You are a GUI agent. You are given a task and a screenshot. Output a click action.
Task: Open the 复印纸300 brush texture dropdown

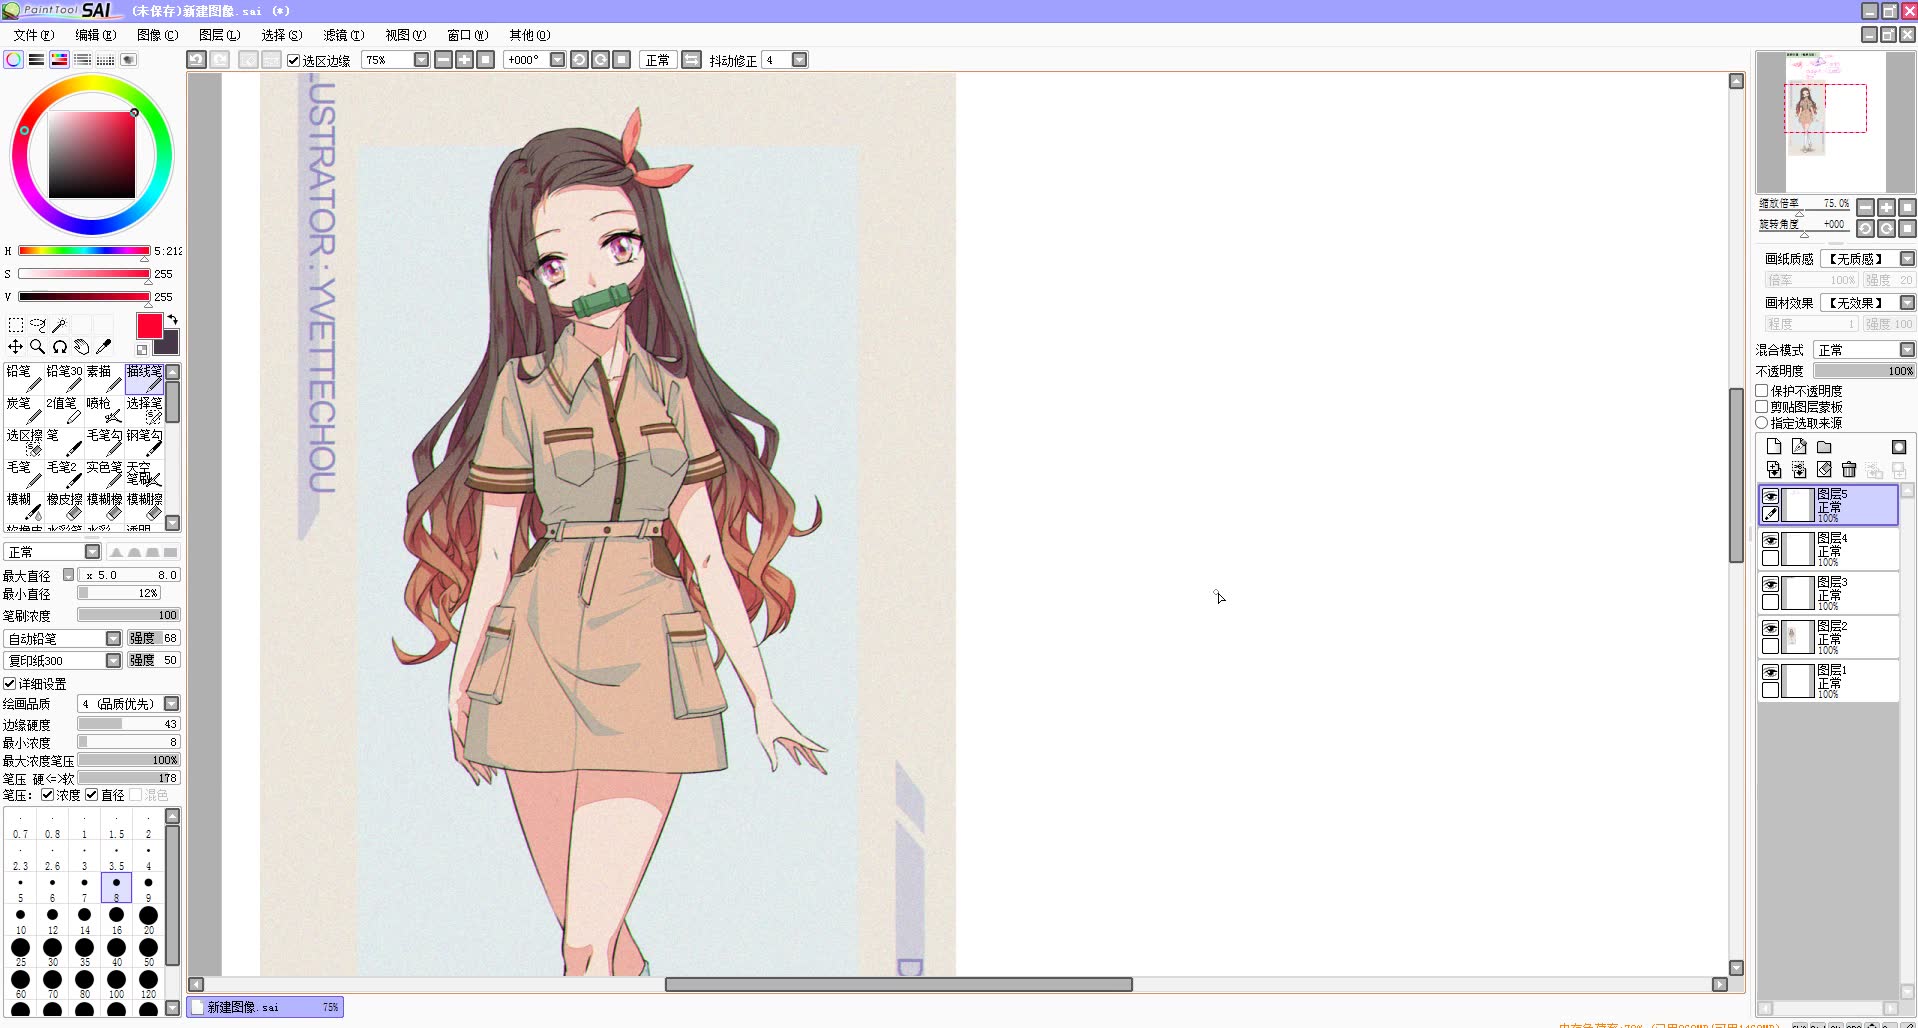click(x=113, y=661)
